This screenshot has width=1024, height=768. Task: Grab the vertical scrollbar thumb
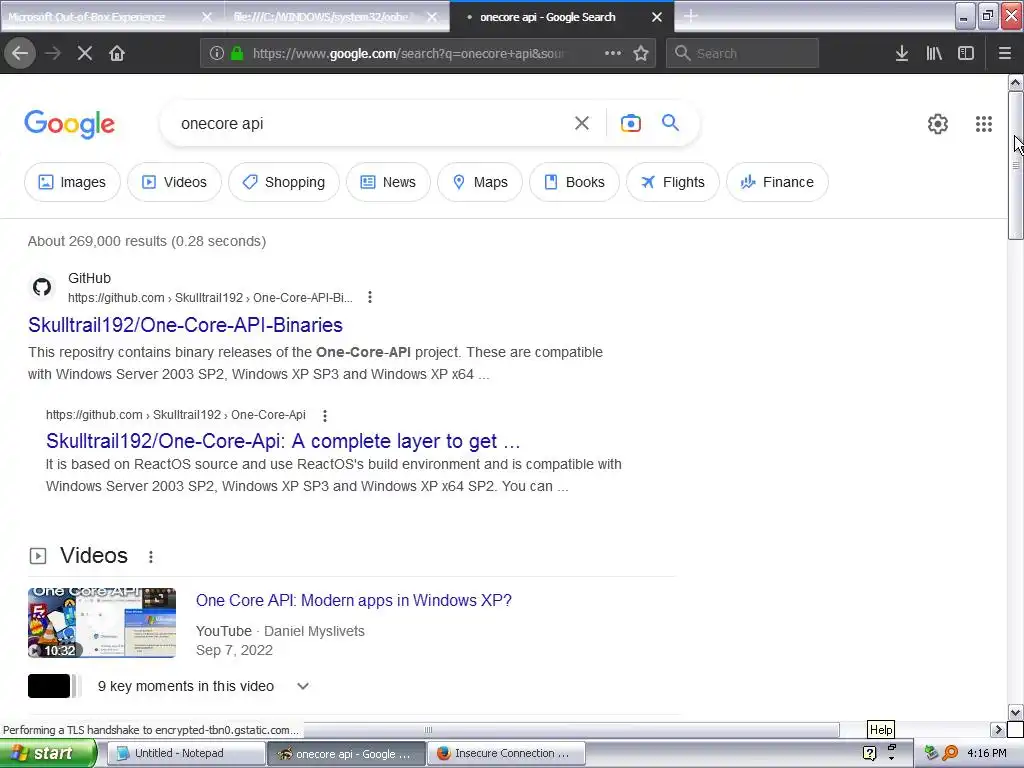[x=1015, y=166]
